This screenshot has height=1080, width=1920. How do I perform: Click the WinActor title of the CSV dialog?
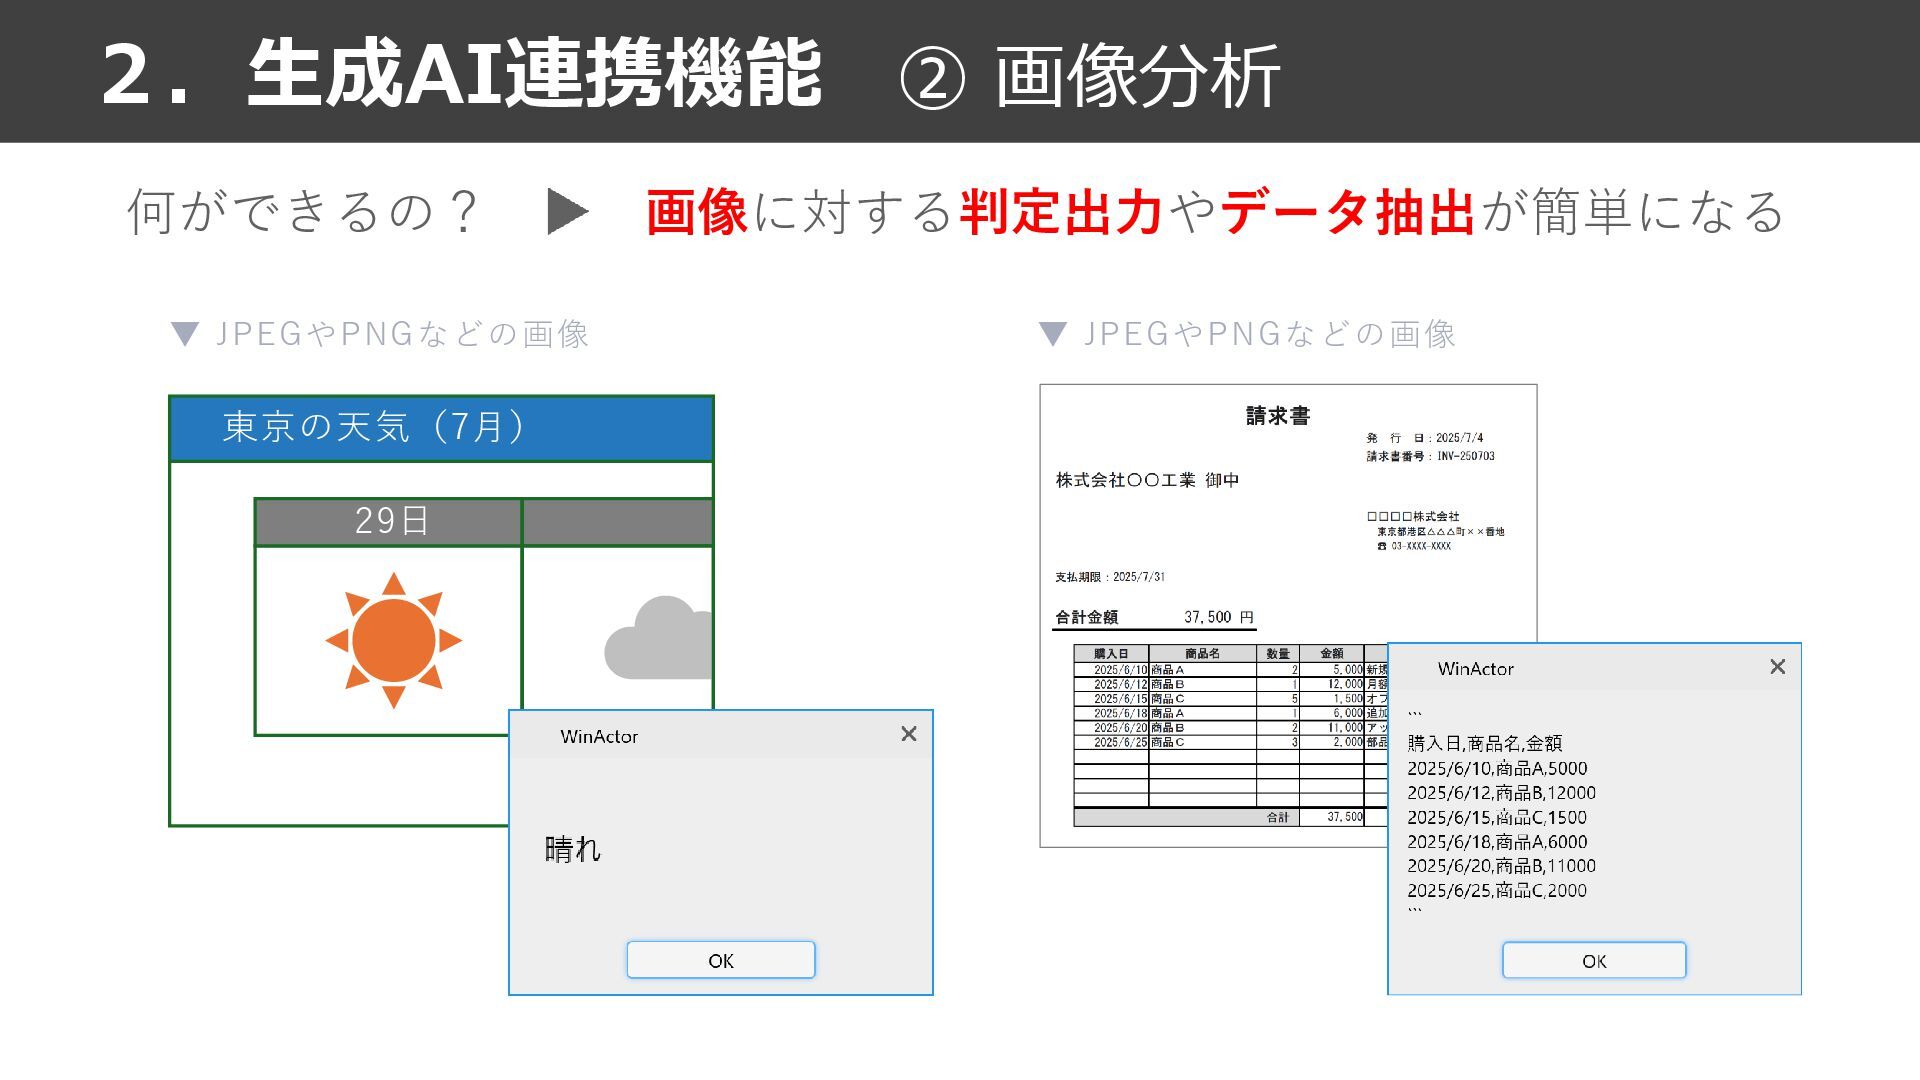pyautogui.click(x=1475, y=669)
